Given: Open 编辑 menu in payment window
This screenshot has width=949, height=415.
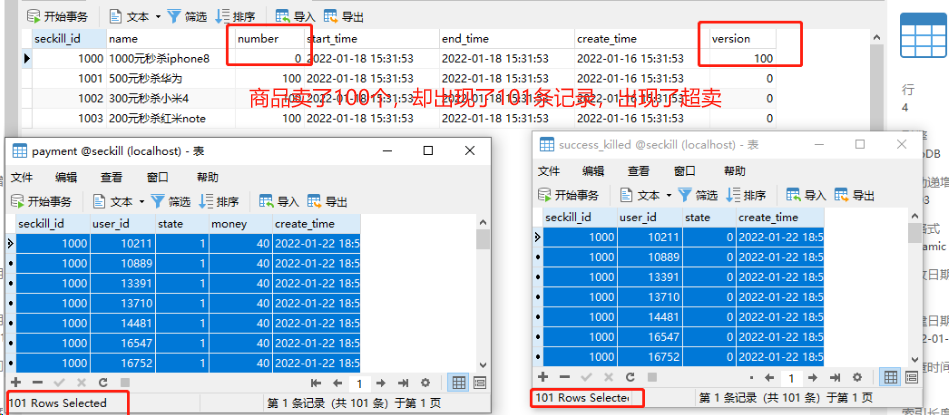Looking at the screenshot, I should 66,177.
